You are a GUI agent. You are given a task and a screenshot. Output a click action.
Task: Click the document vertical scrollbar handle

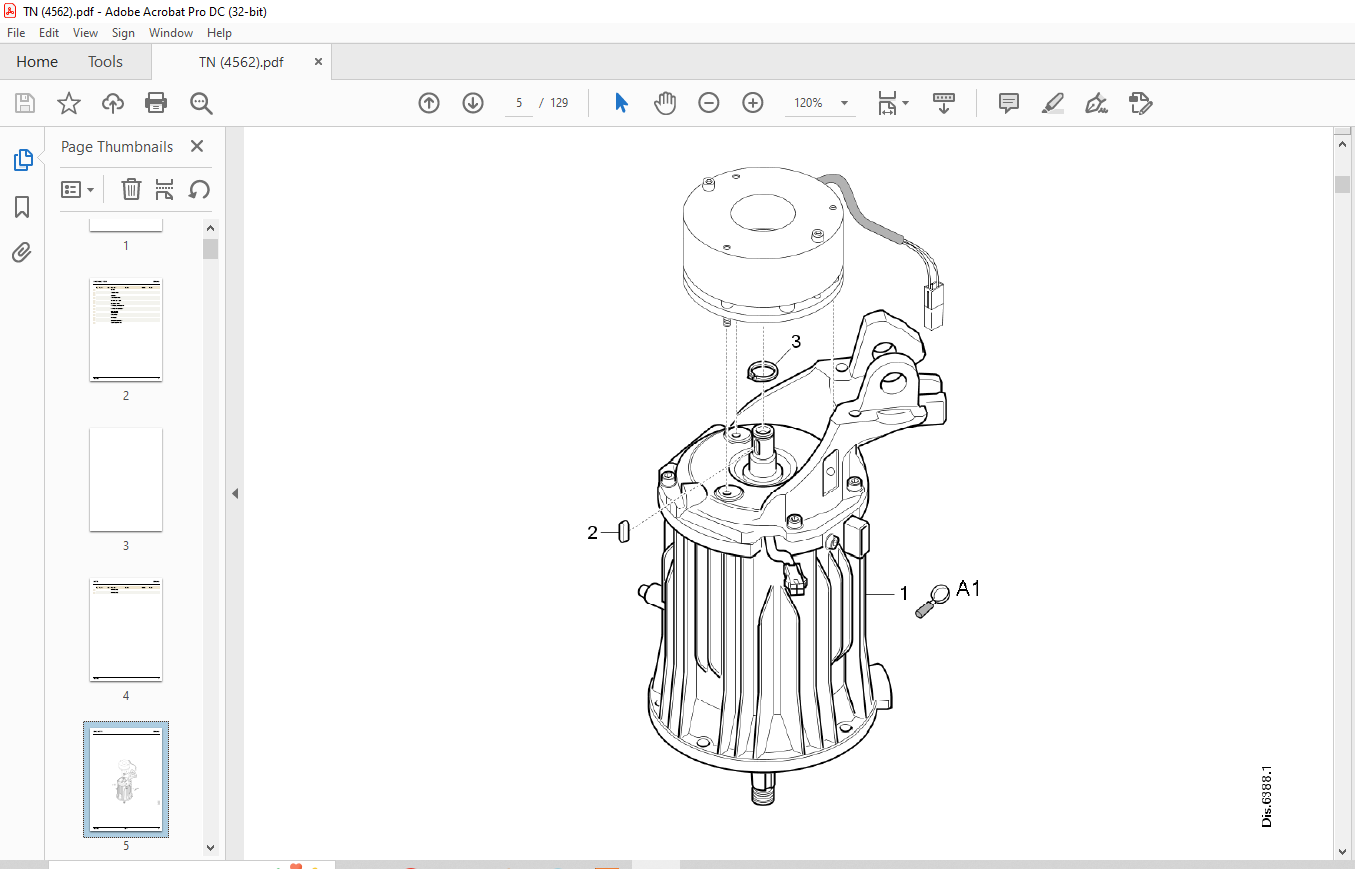click(x=1342, y=184)
